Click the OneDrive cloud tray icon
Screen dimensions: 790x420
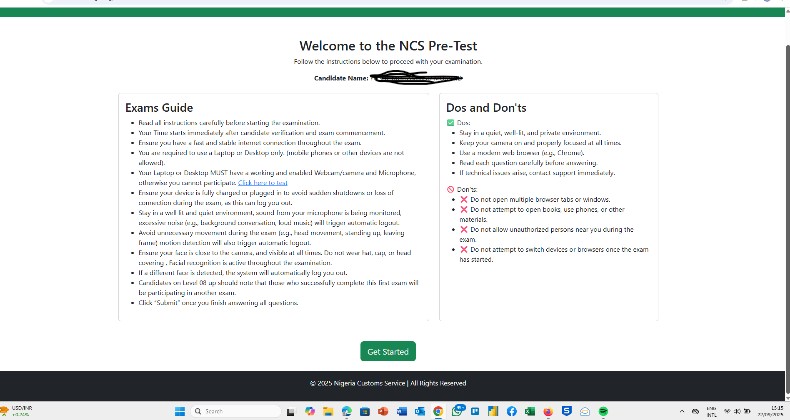[695, 411]
